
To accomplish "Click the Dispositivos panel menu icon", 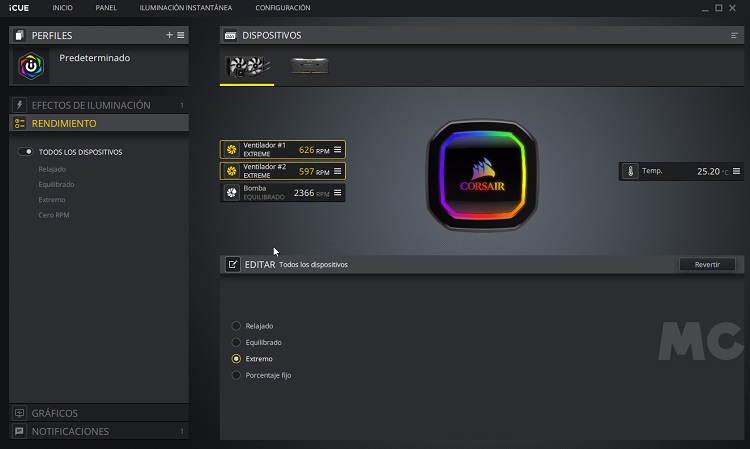I will (735, 35).
